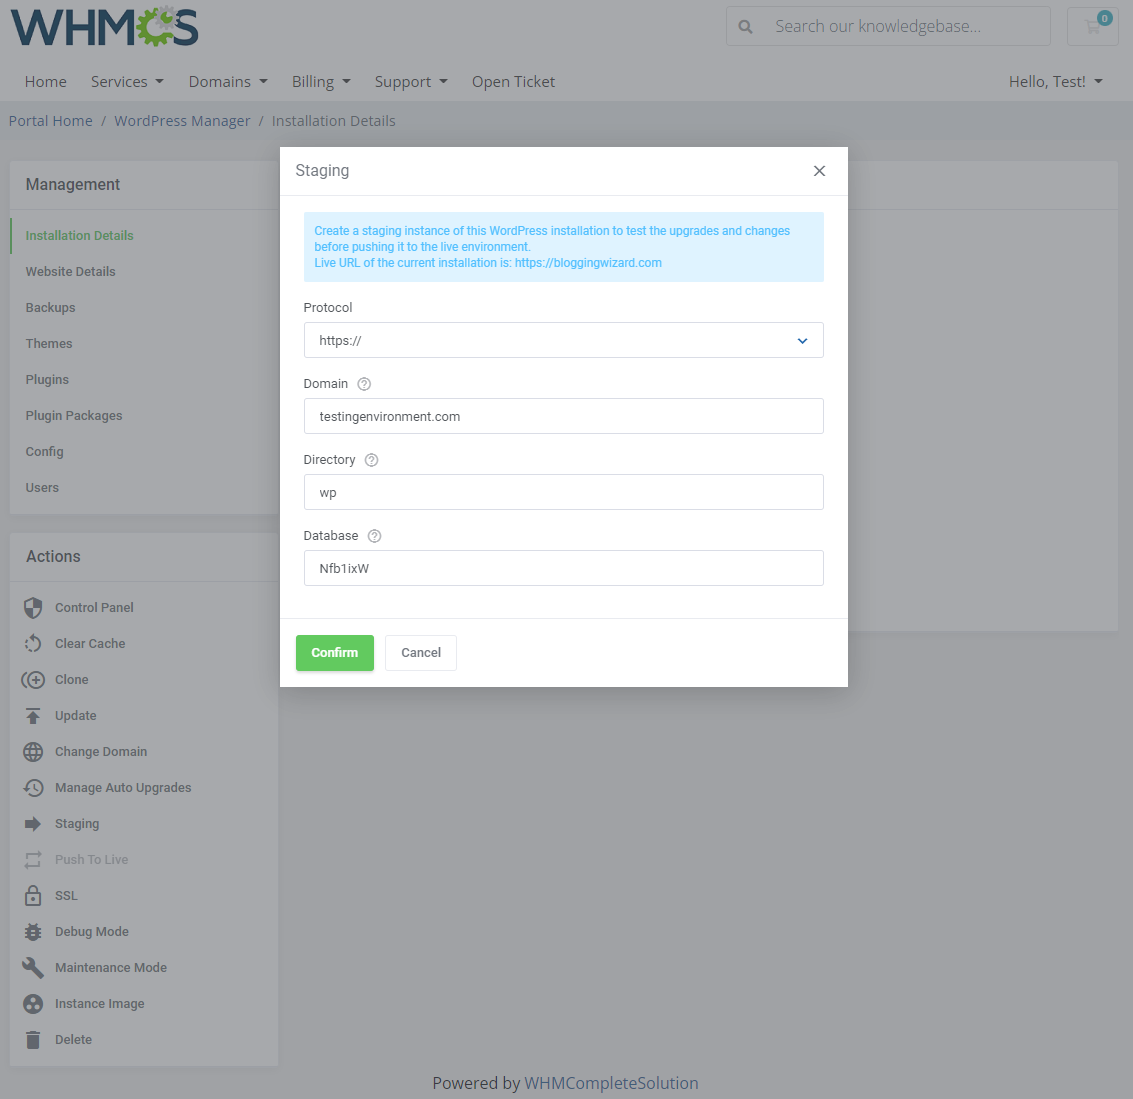1133x1099 pixels.
Task: Click the Clone plus-circle icon
Action: point(33,680)
